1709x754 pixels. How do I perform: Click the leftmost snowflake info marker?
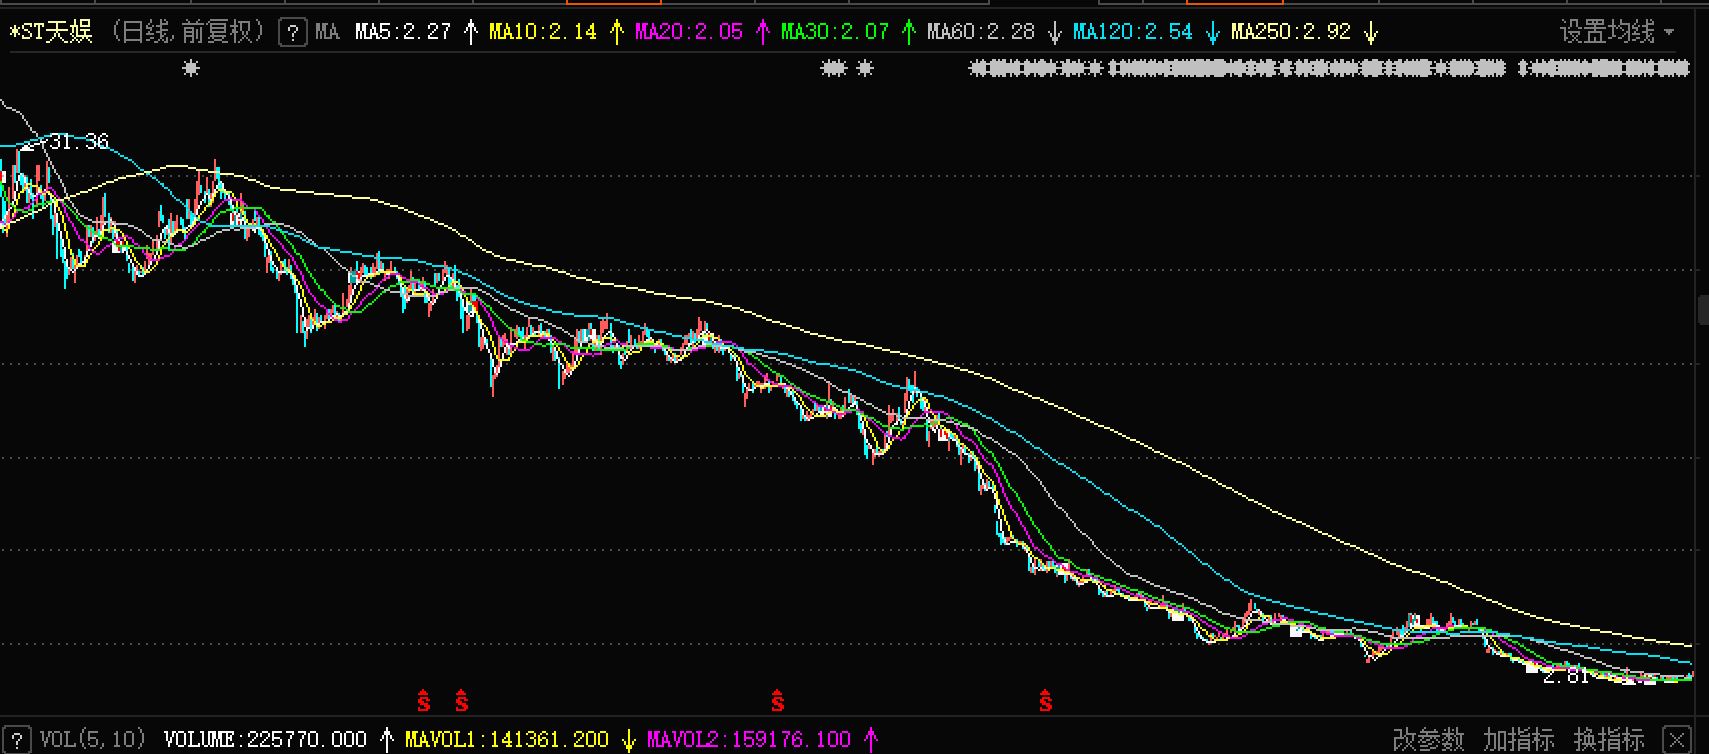click(x=191, y=68)
